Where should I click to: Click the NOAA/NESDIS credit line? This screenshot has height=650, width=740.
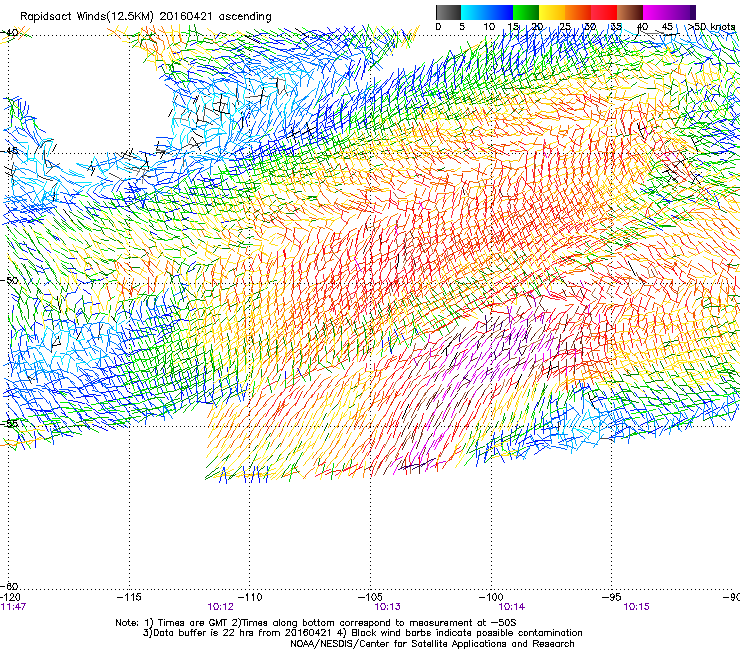click(432, 644)
